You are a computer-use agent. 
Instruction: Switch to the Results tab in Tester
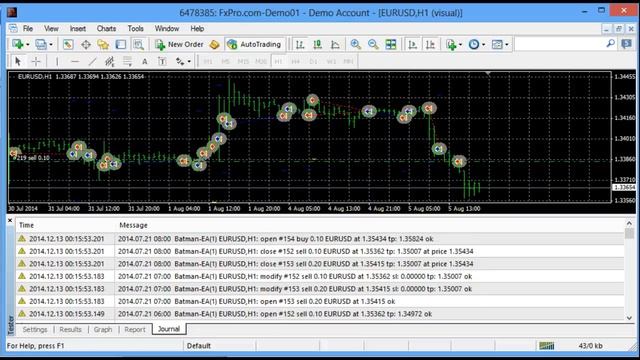click(70, 329)
